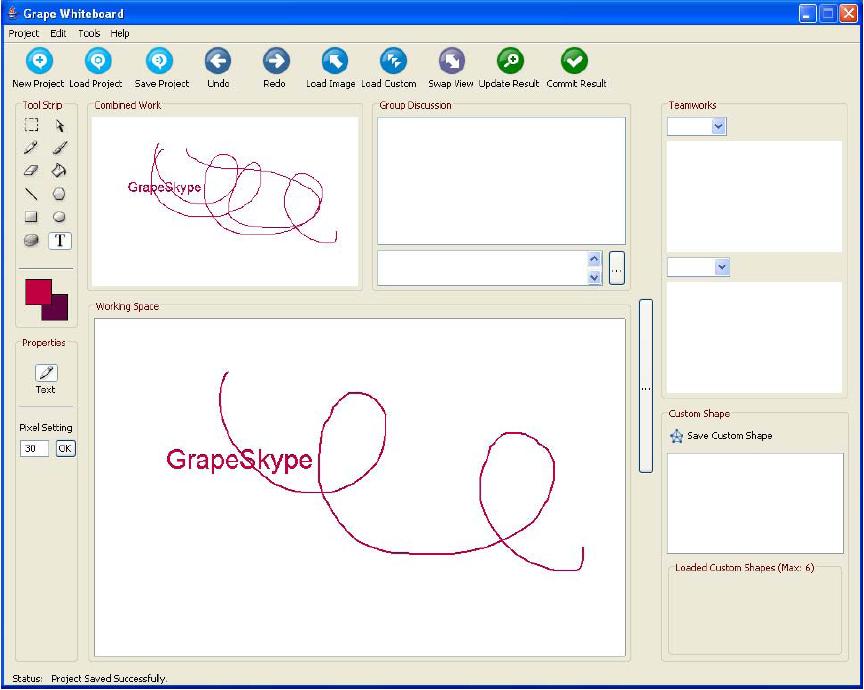This screenshot has height=690, width=864.
Task: Click the Save Custom Shape label
Action: pos(730,435)
